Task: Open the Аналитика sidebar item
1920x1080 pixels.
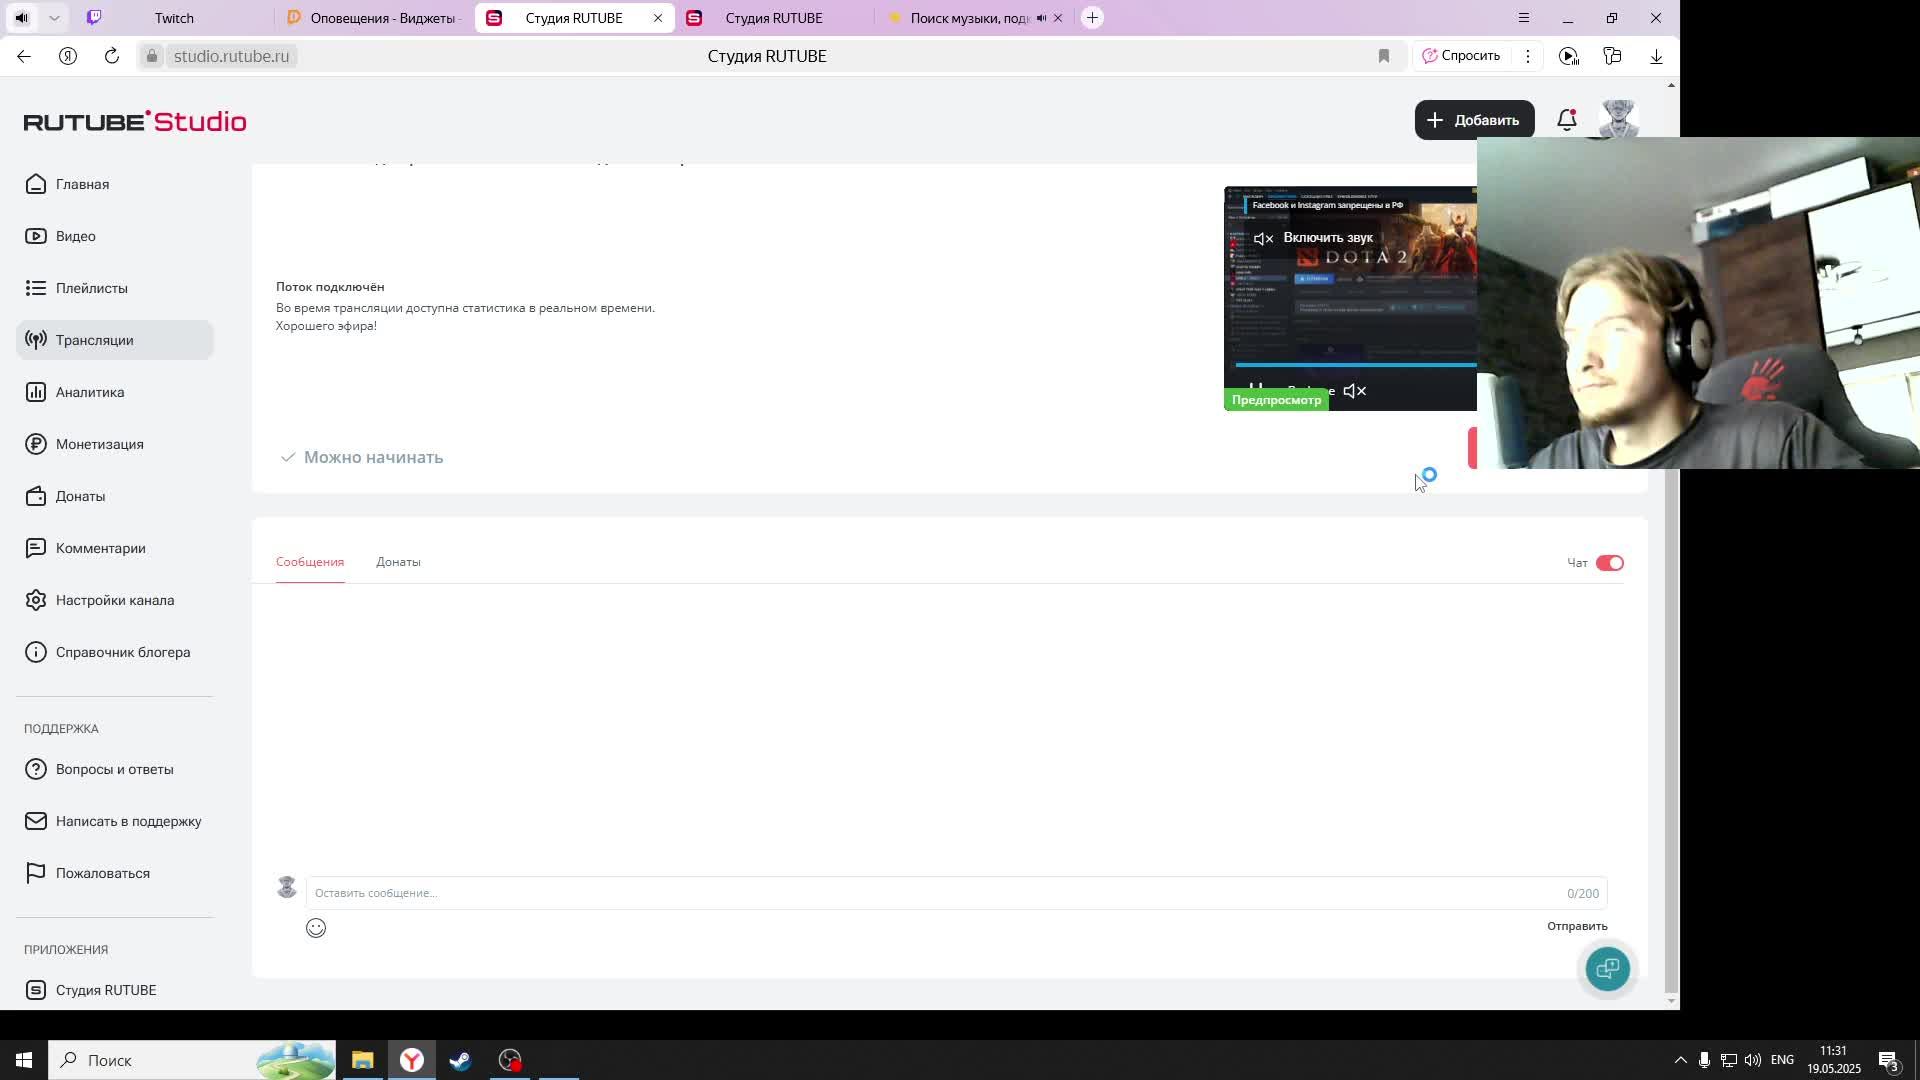Action: coord(90,392)
